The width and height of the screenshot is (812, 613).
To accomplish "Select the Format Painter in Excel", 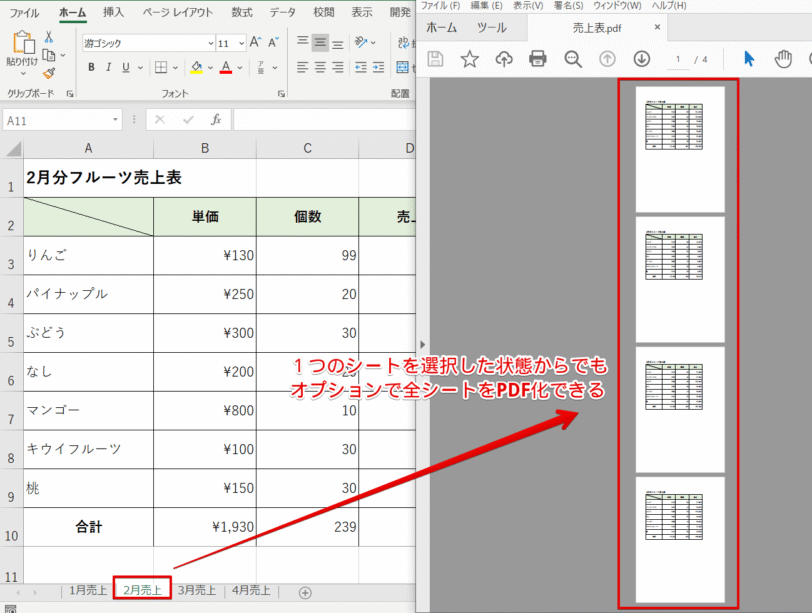I will [48, 74].
